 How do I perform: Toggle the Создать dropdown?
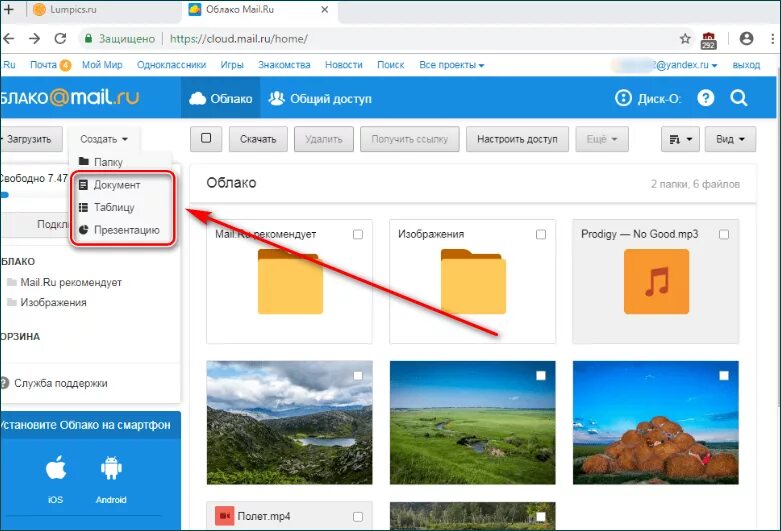coord(104,139)
